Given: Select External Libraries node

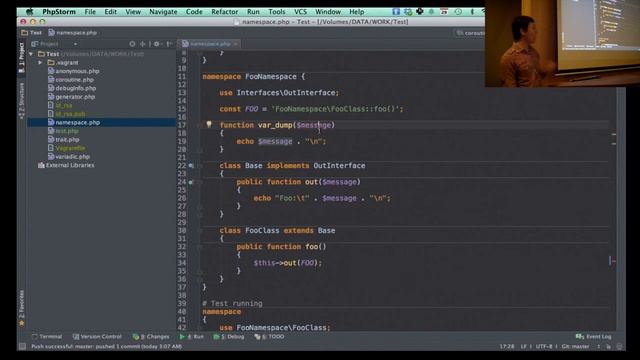Looking at the screenshot, I should tap(66, 165).
